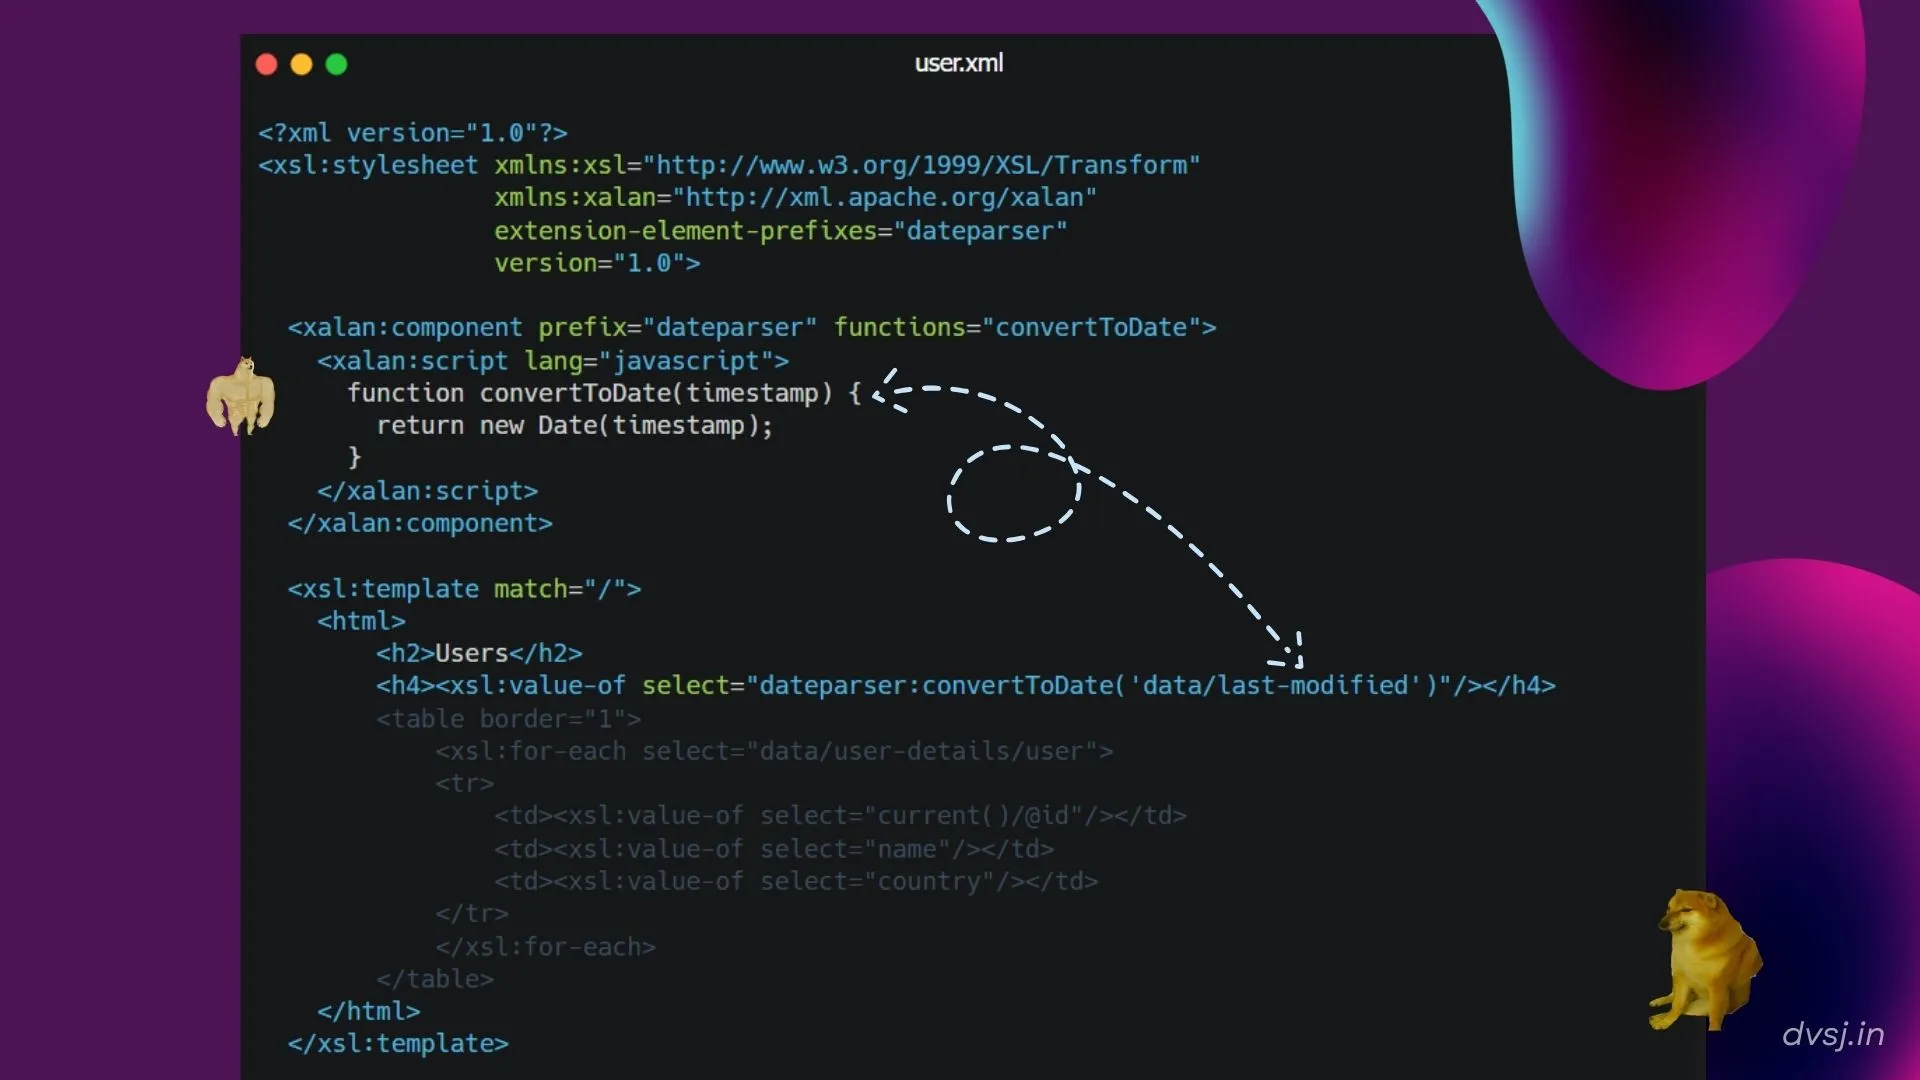
Task: Click the yellow traffic light button
Action: click(301, 64)
